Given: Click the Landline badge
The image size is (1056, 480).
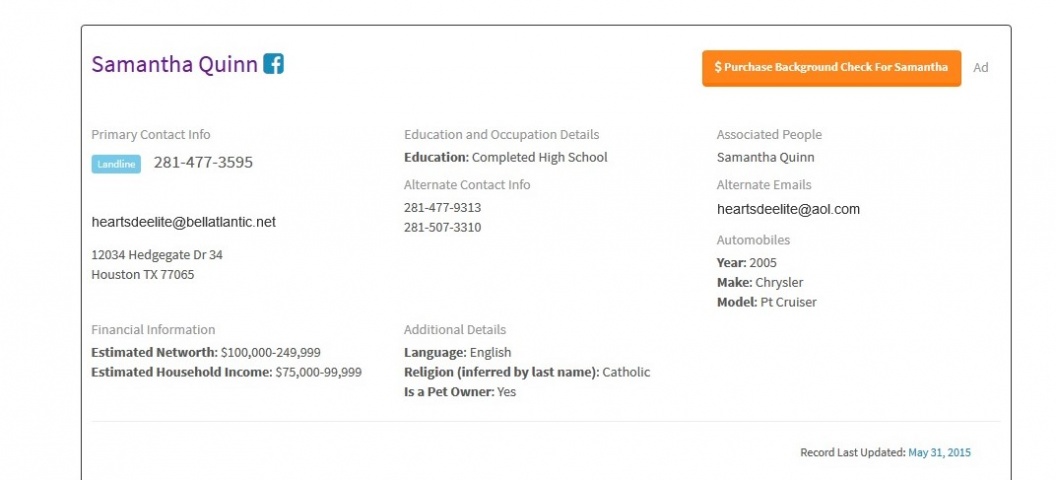Looking at the screenshot, I should coord(116,164).
